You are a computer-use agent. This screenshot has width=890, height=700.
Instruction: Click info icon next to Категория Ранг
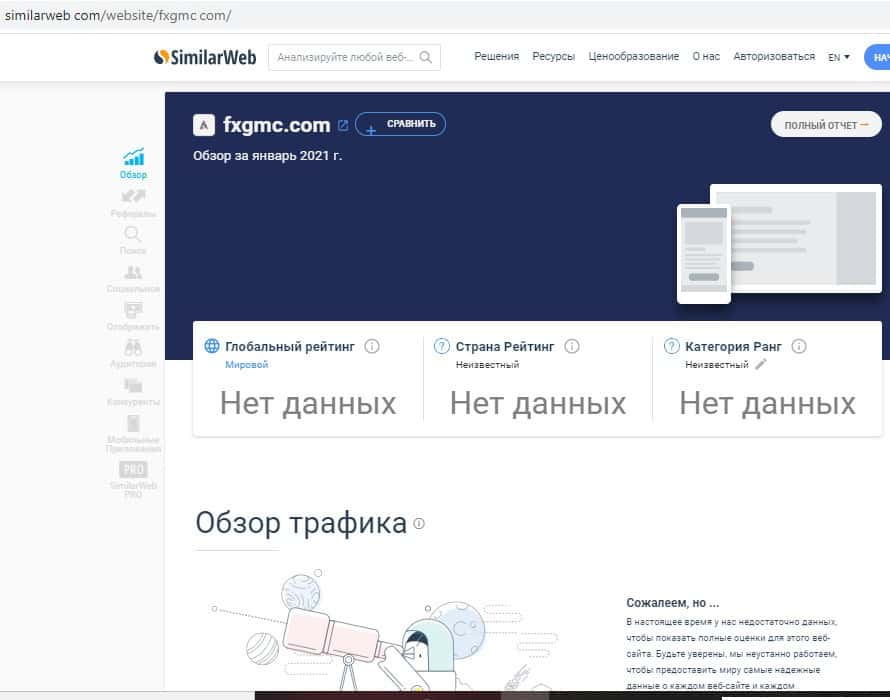(x=799, y=346)
